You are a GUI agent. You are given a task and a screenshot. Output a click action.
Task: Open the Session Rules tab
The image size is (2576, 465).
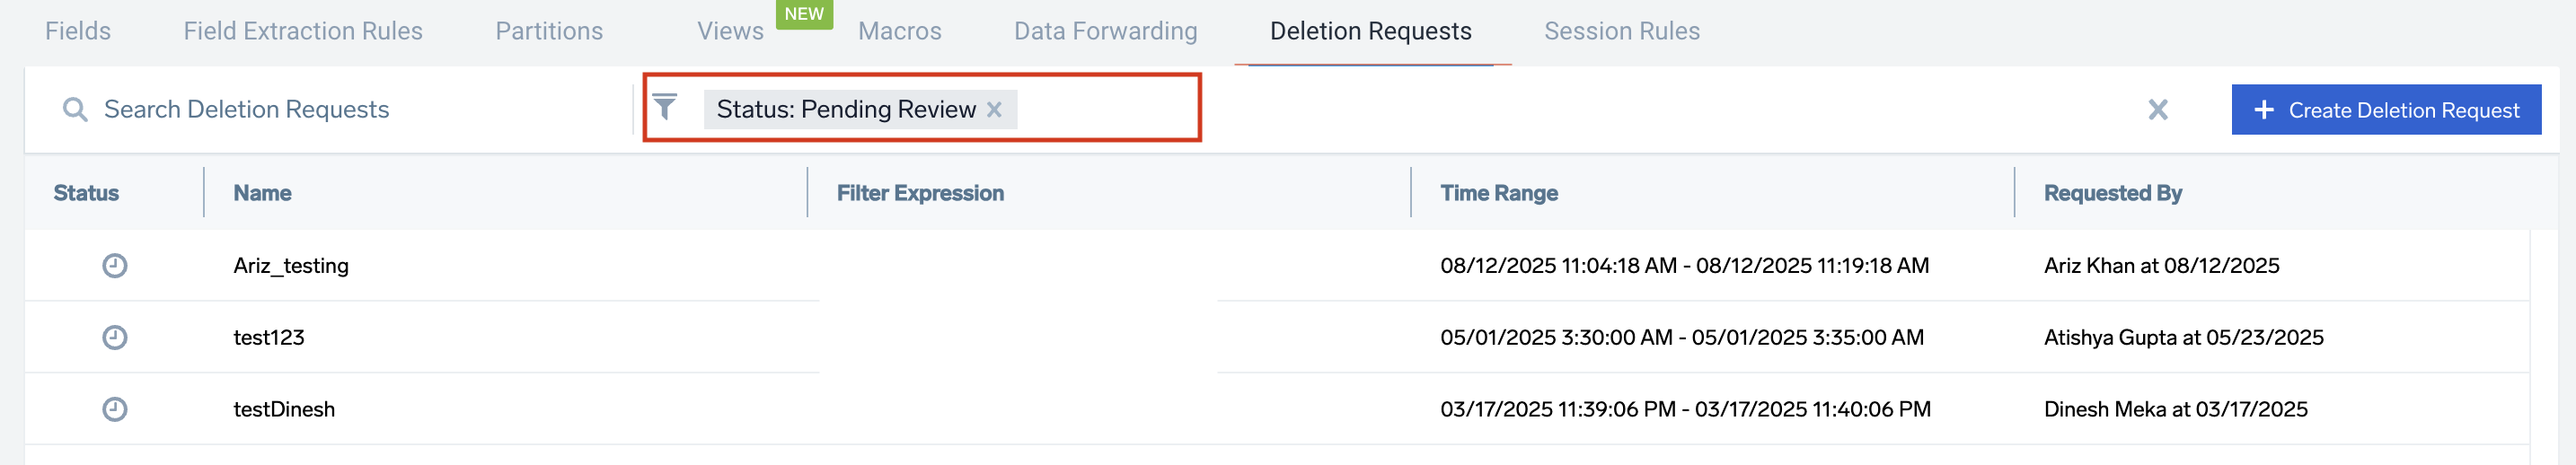point(1621,31)
